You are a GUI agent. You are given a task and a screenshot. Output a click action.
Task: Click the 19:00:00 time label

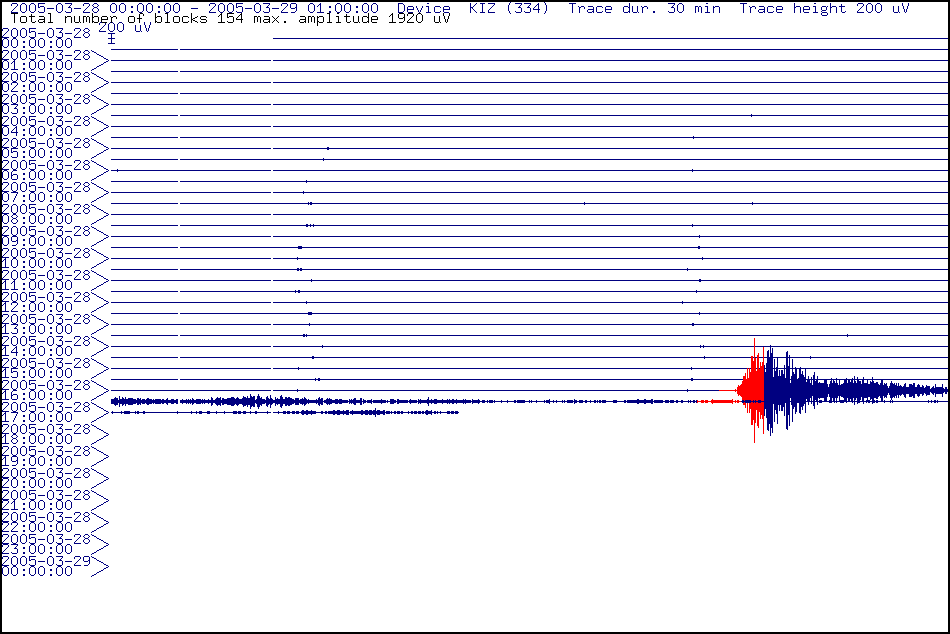click(37, 461)
